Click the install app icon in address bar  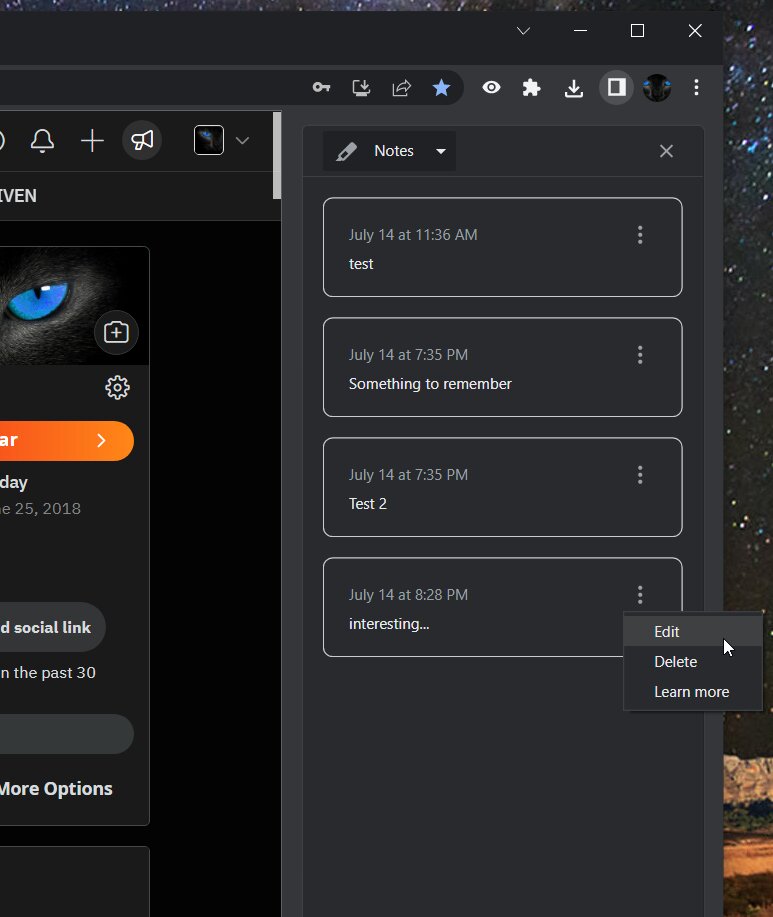point(361,88)
